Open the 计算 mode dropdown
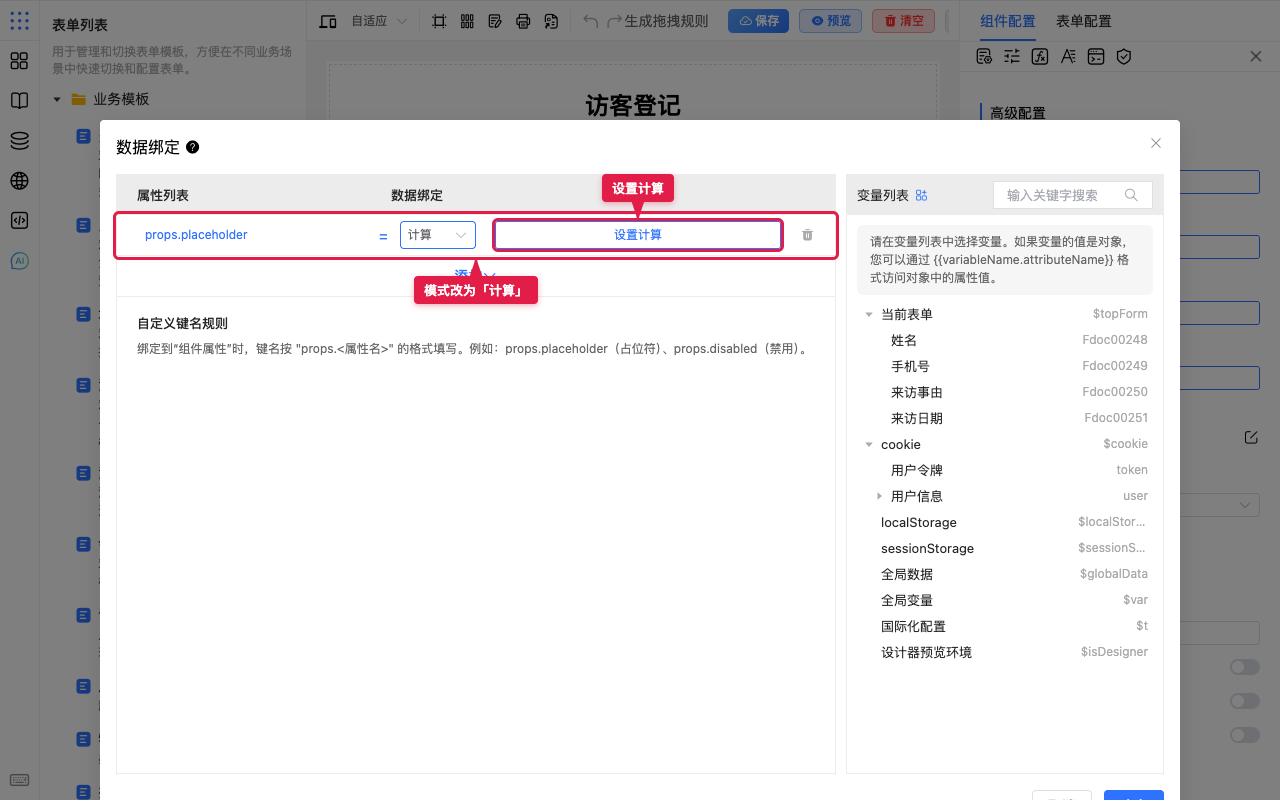 [438, 235]
